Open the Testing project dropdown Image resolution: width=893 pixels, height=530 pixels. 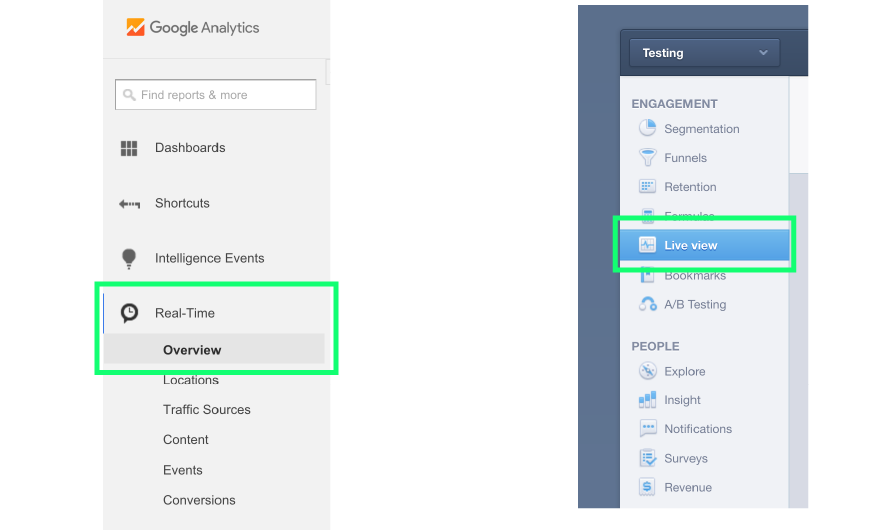click(x=704, y=53)
